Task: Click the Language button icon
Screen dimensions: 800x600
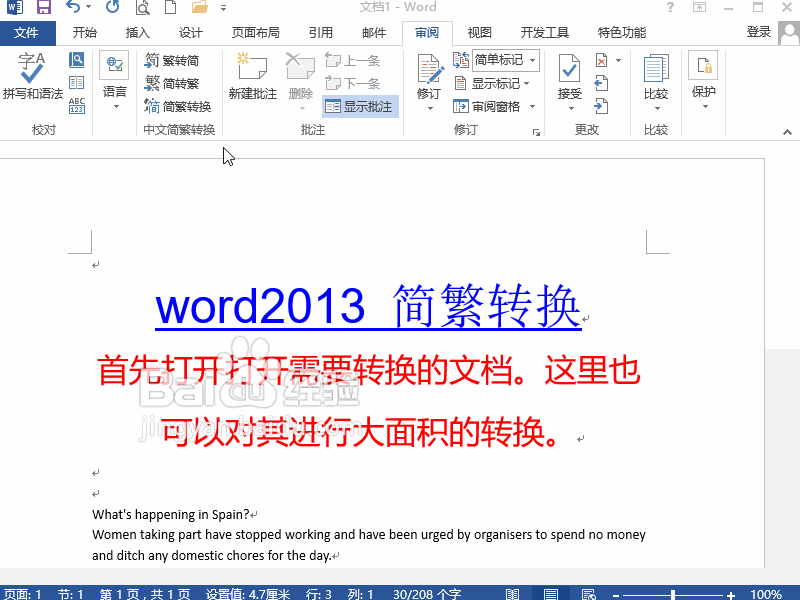Action: tap(114, 65)
